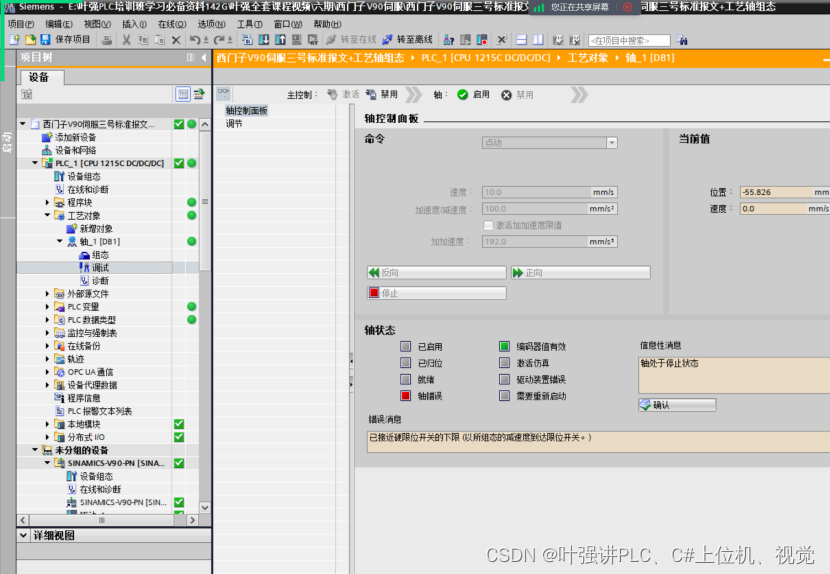Click the 驱动装置错误 status indicator
This screenshot has width=830, height=574.
pyautogui.click(x=504, y=379)
